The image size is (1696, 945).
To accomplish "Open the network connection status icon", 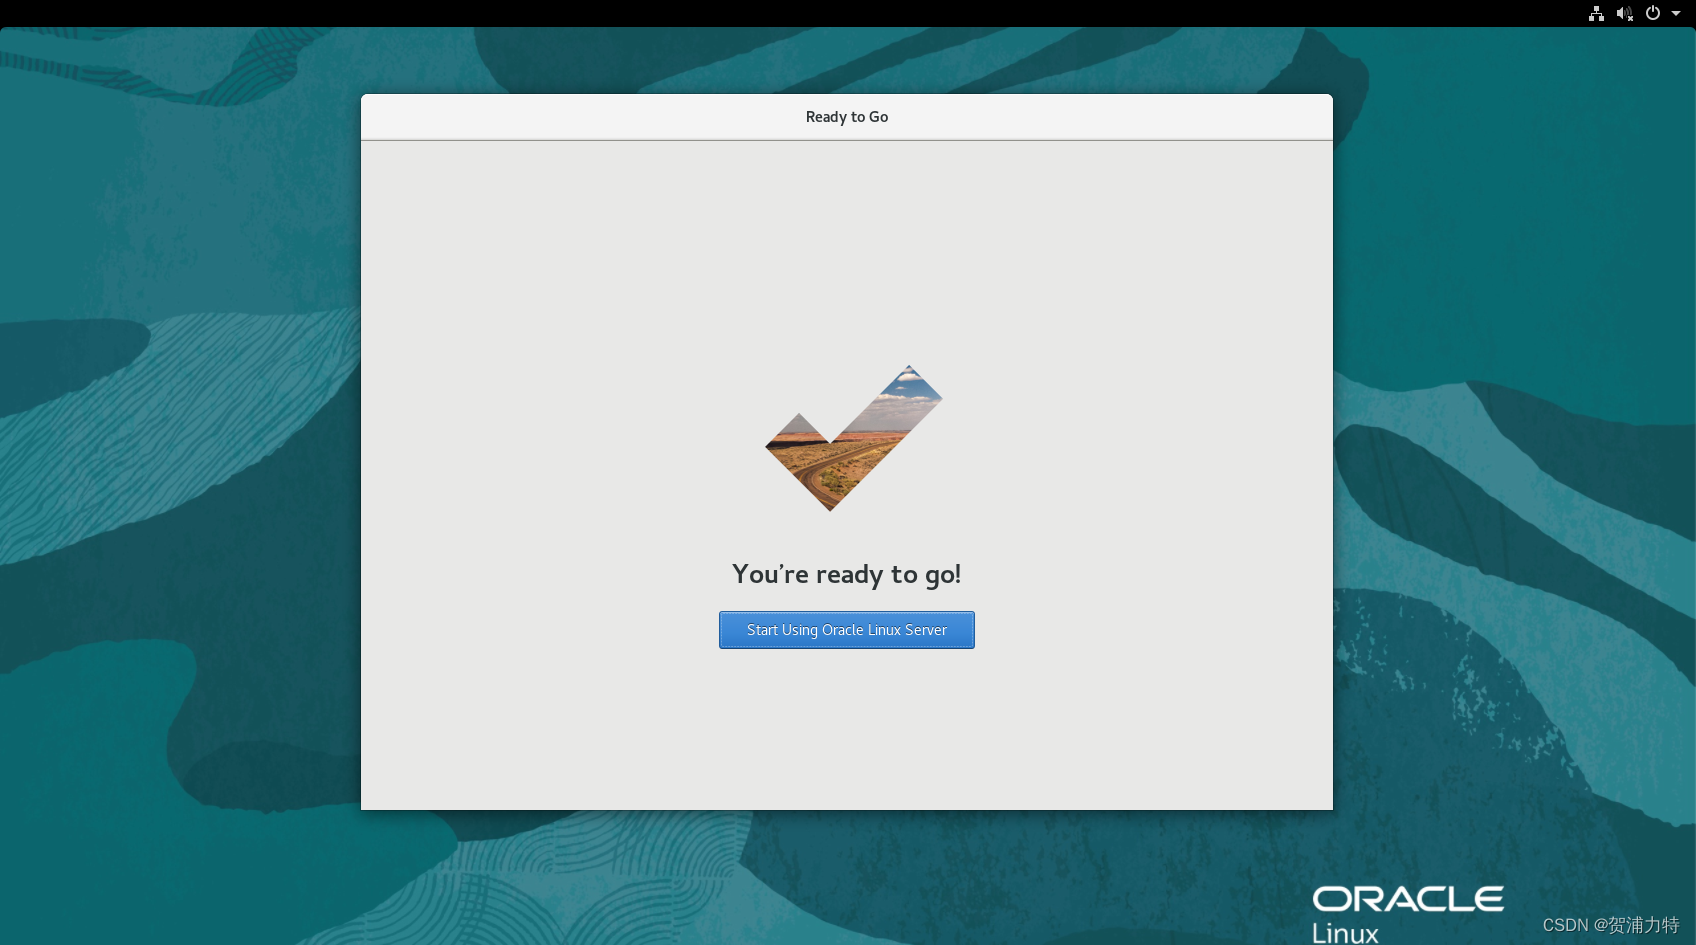I will pos(1596,13).
